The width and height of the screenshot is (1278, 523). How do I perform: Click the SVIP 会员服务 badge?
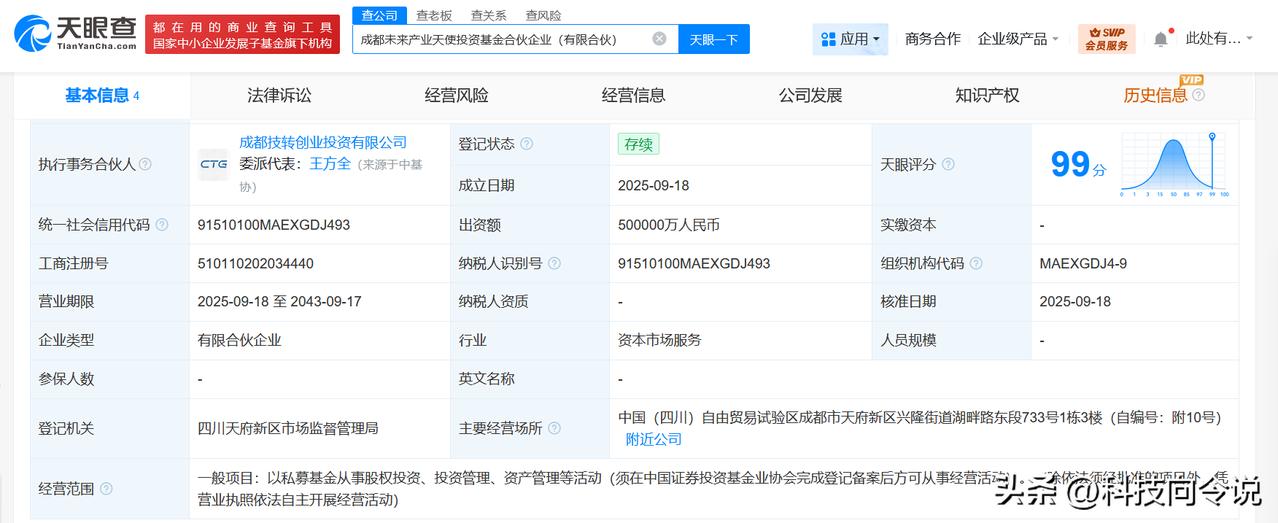(1106, 39)
